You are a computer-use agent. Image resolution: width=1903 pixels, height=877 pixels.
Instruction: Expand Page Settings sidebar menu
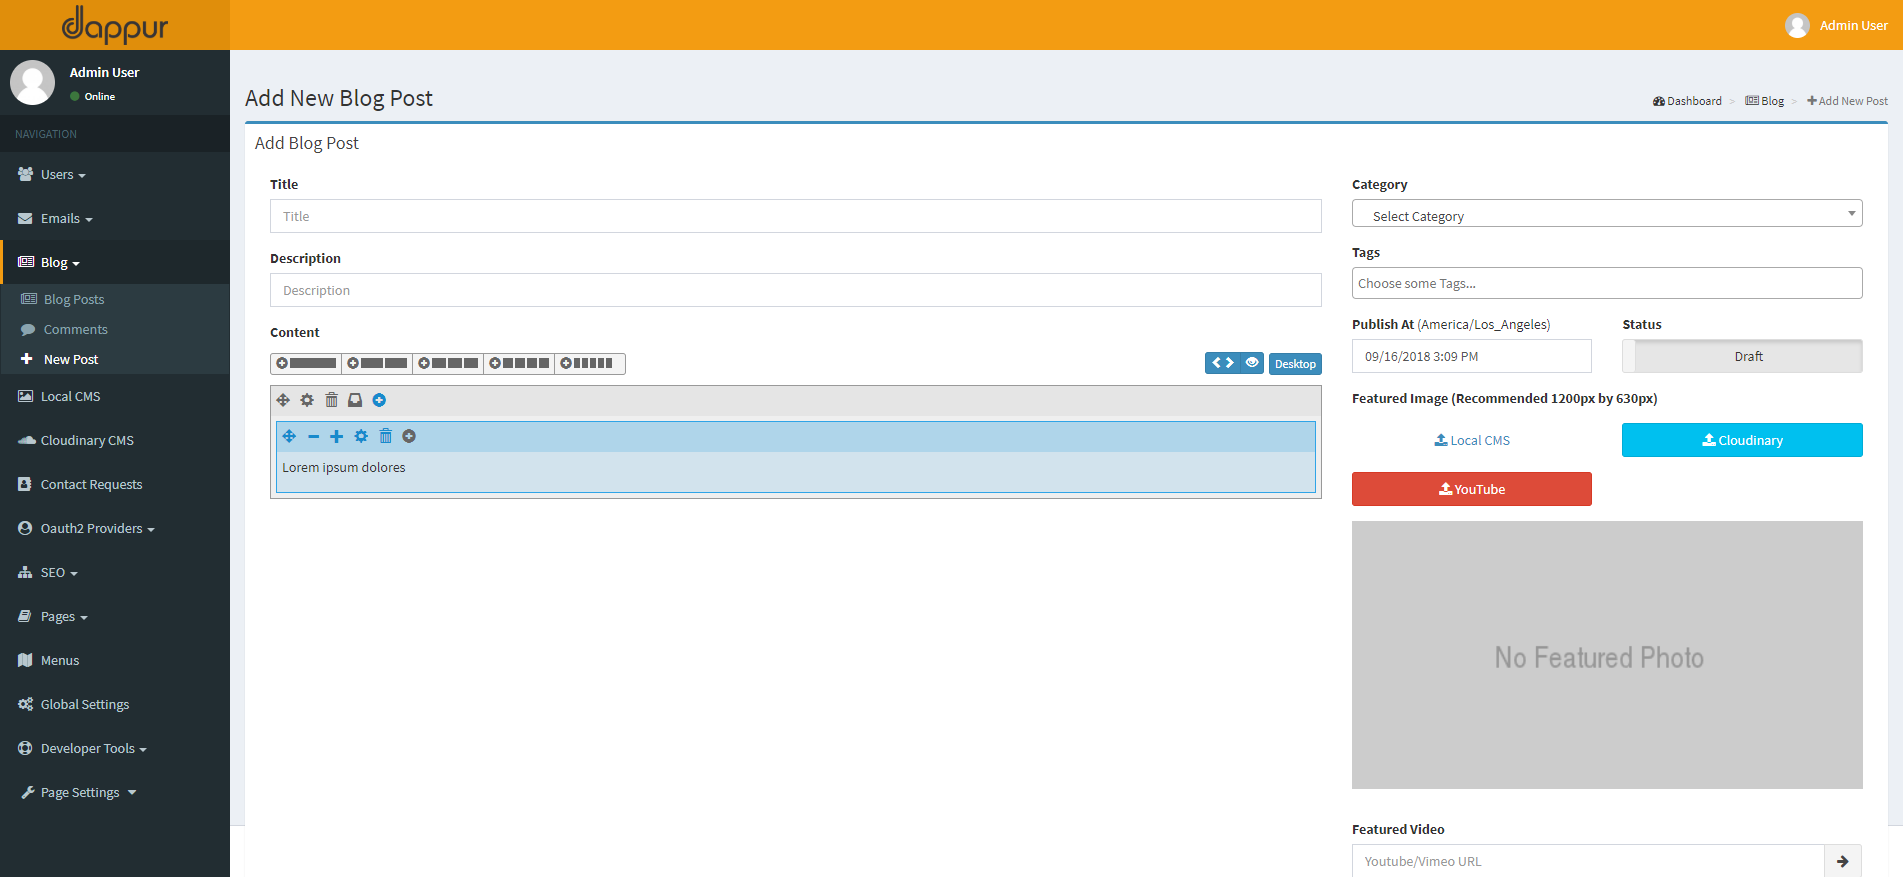tap(115, 792)
